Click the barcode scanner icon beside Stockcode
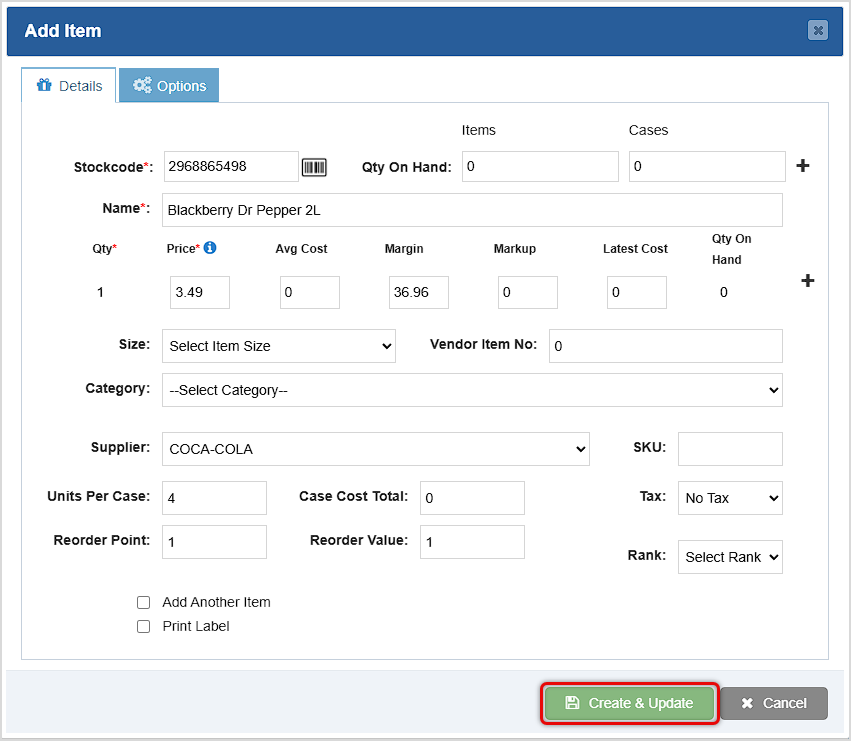Screen dimensions: 851x741 tap(313, 167)
